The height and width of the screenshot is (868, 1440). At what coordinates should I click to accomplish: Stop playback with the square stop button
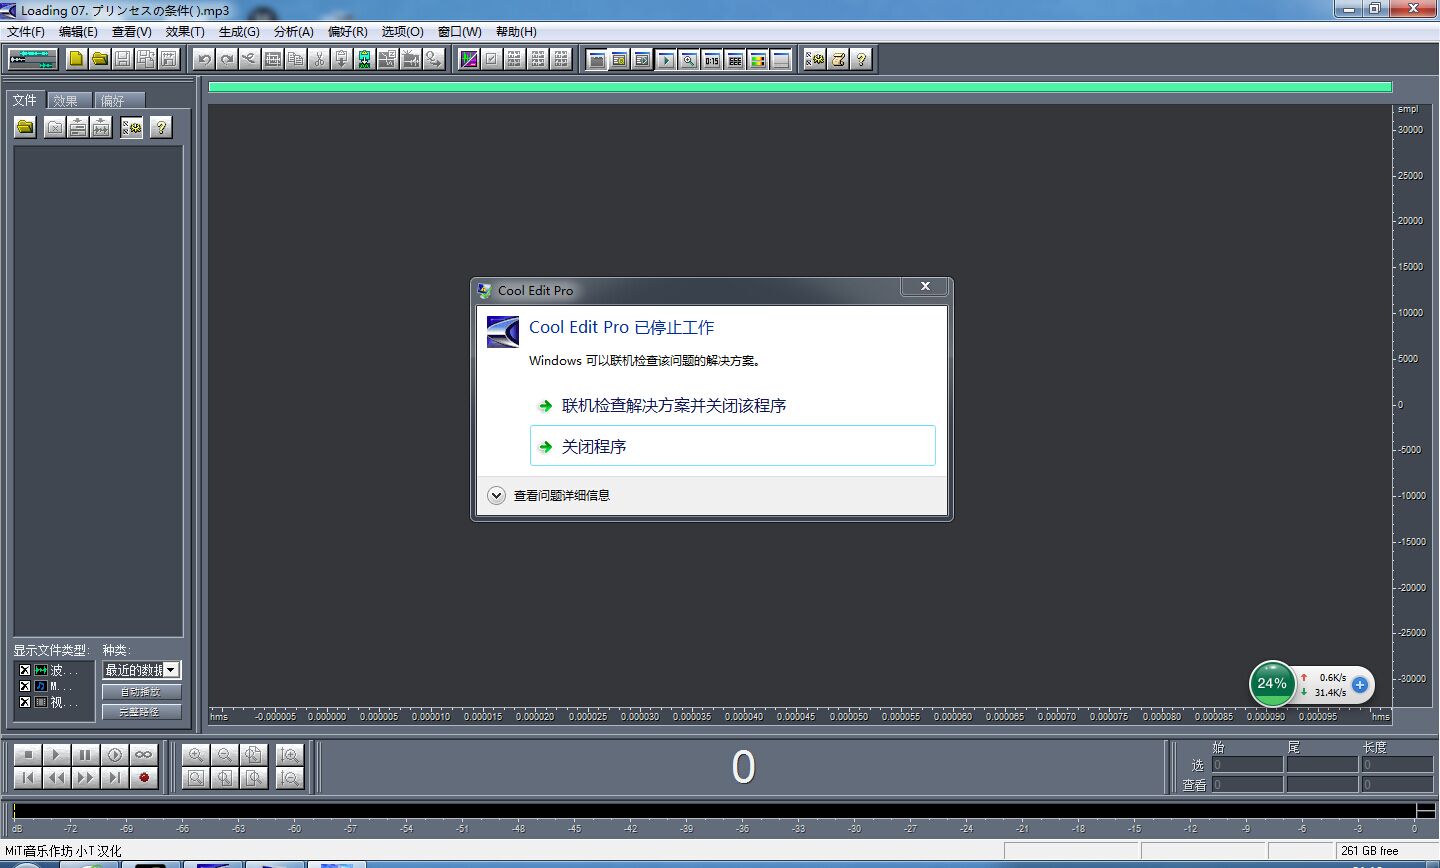point(28,755)
